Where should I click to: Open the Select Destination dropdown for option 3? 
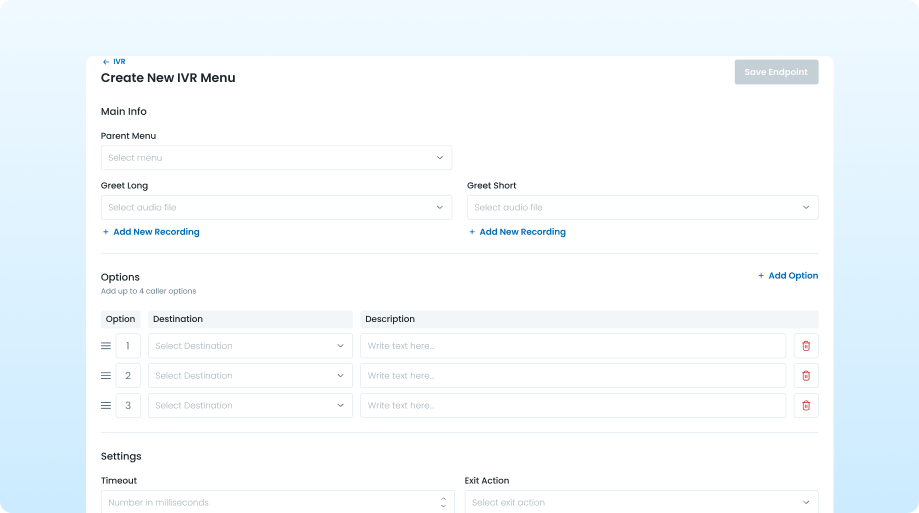pos(250,406)
